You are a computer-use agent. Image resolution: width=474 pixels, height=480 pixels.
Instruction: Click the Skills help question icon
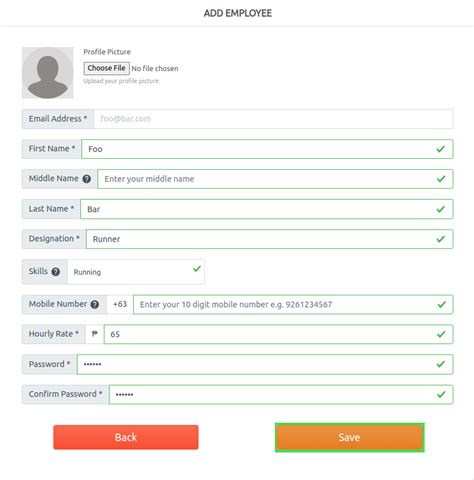(x=56, y=272)
